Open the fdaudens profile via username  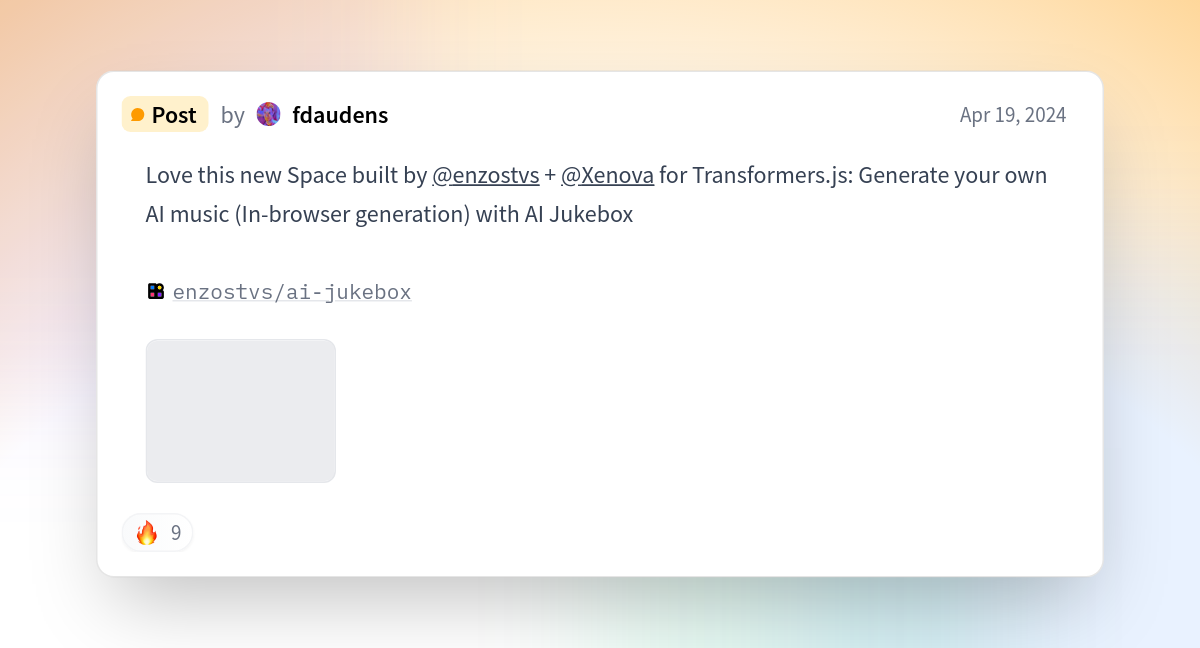[x=340, y=115]
